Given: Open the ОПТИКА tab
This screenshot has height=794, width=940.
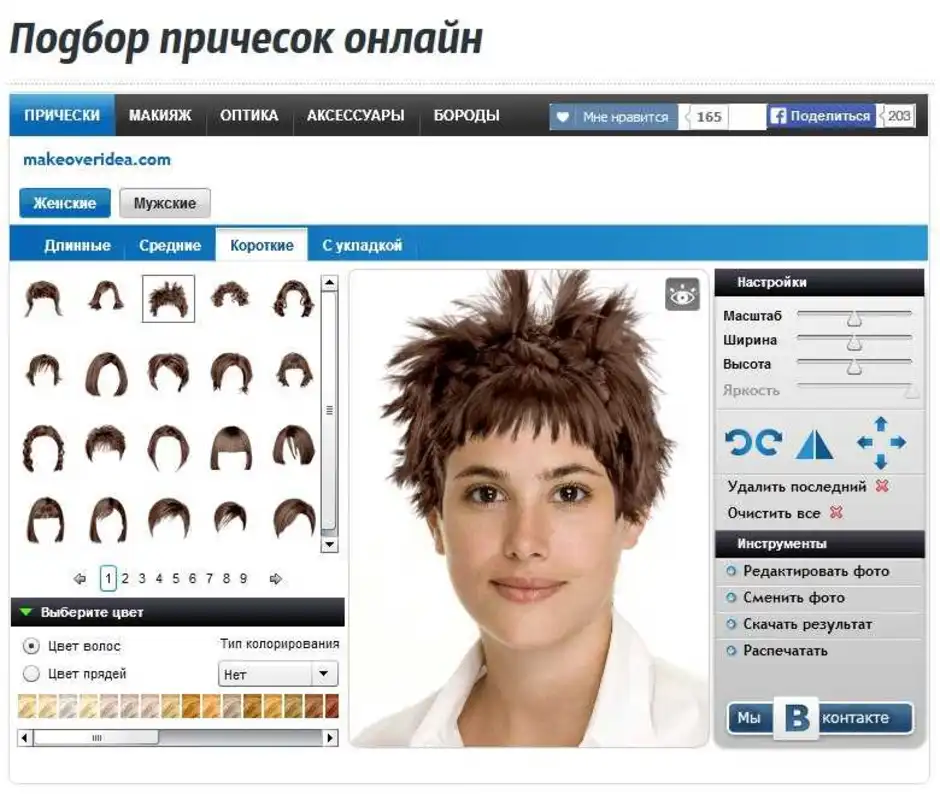Looking at the screenshot, I should 249,115.
